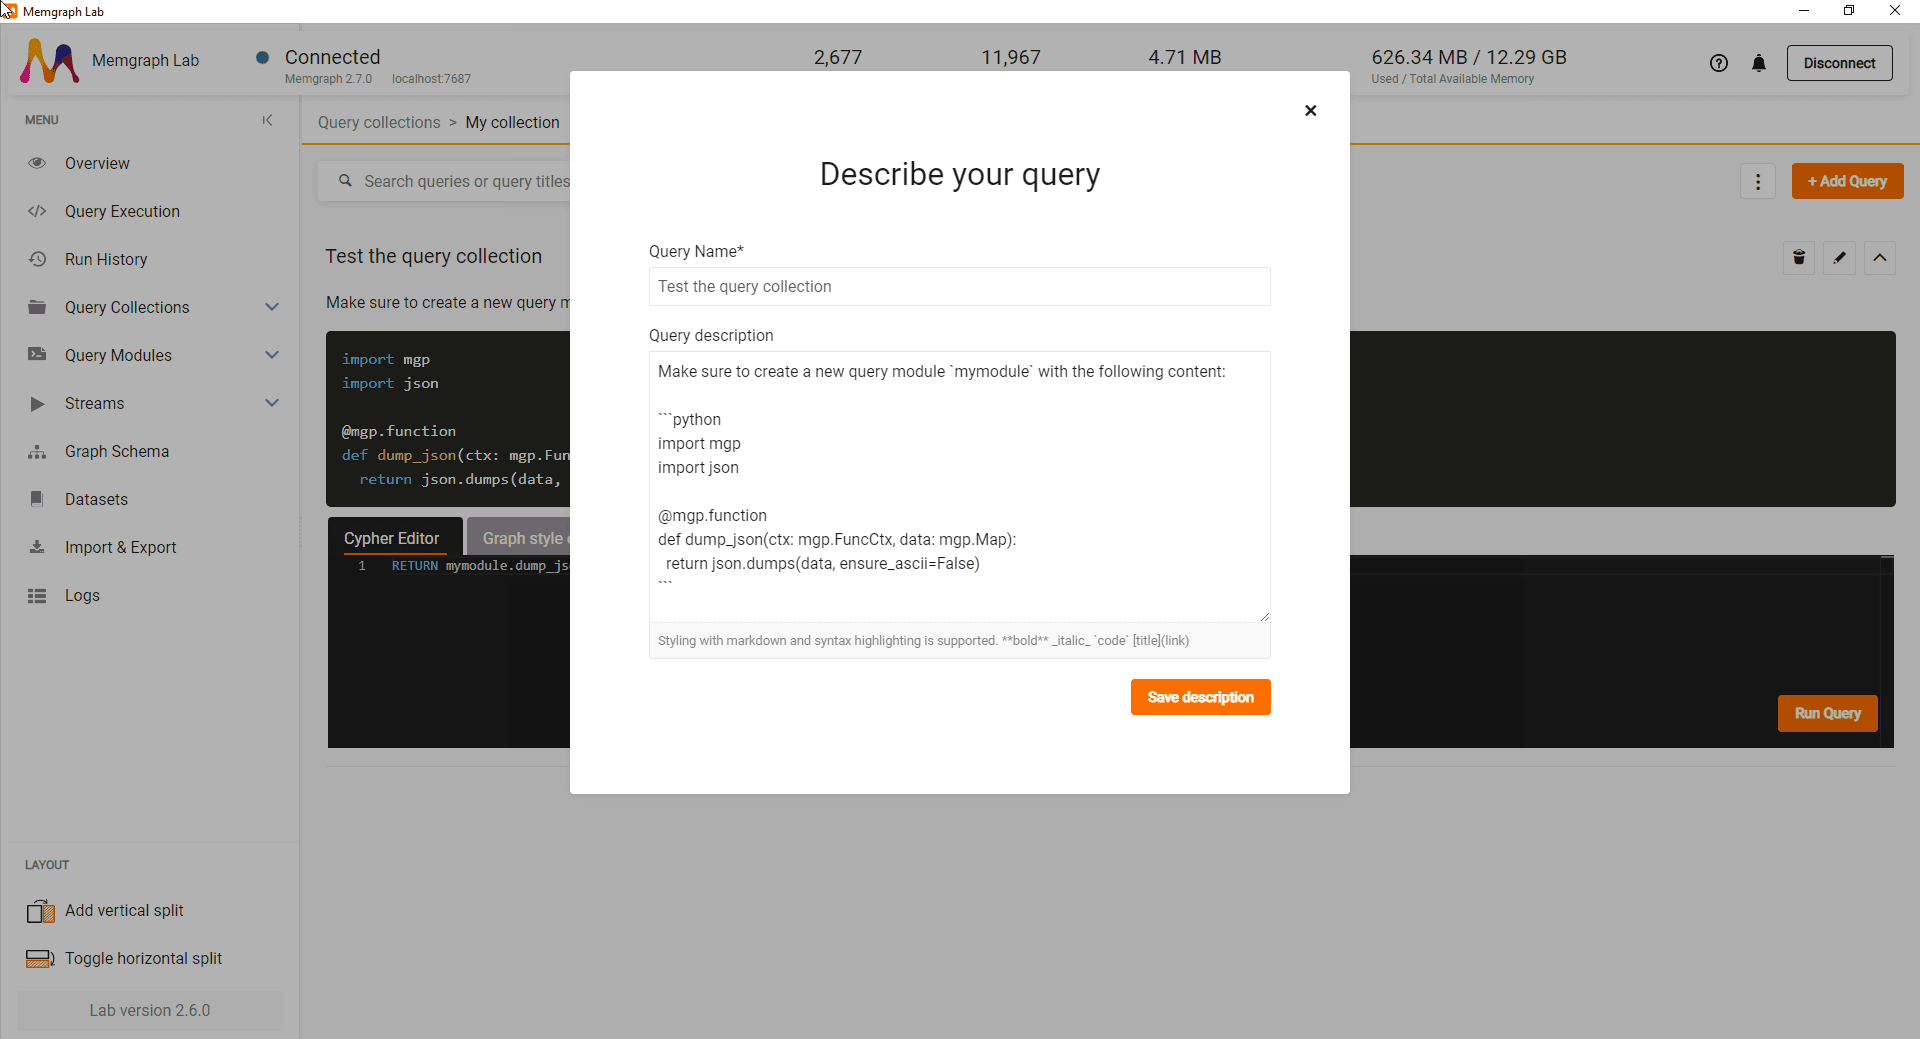1920x1039 pixels.
Task: Click the Query Collections folder icon
Action: (37, 307)
